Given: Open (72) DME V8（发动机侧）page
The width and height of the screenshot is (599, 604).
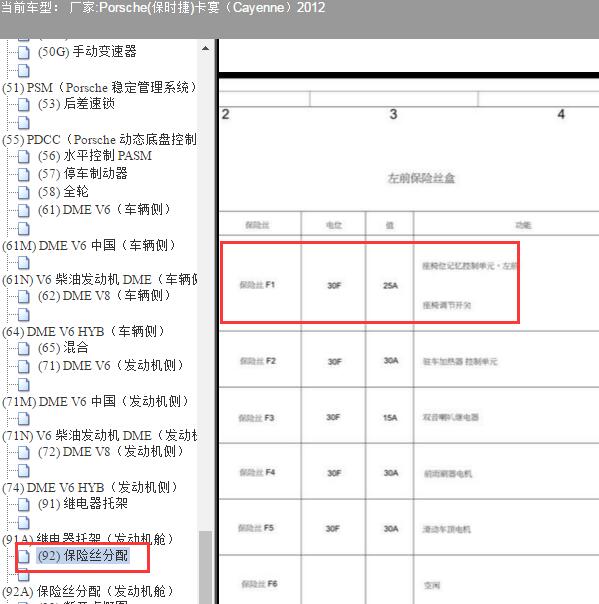Looking at the screenshot, I should pyautogui.click(x=111, y=451).
